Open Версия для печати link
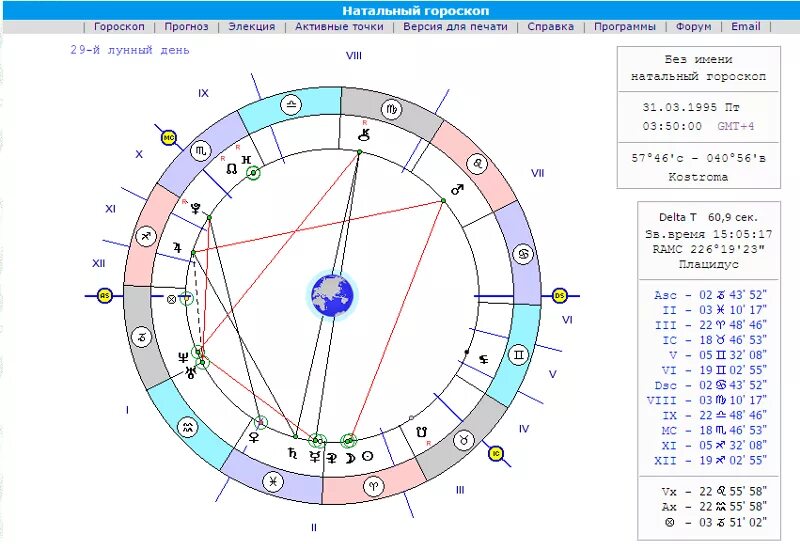This screenshot has height=544, width=800. (x=455, y=27)
